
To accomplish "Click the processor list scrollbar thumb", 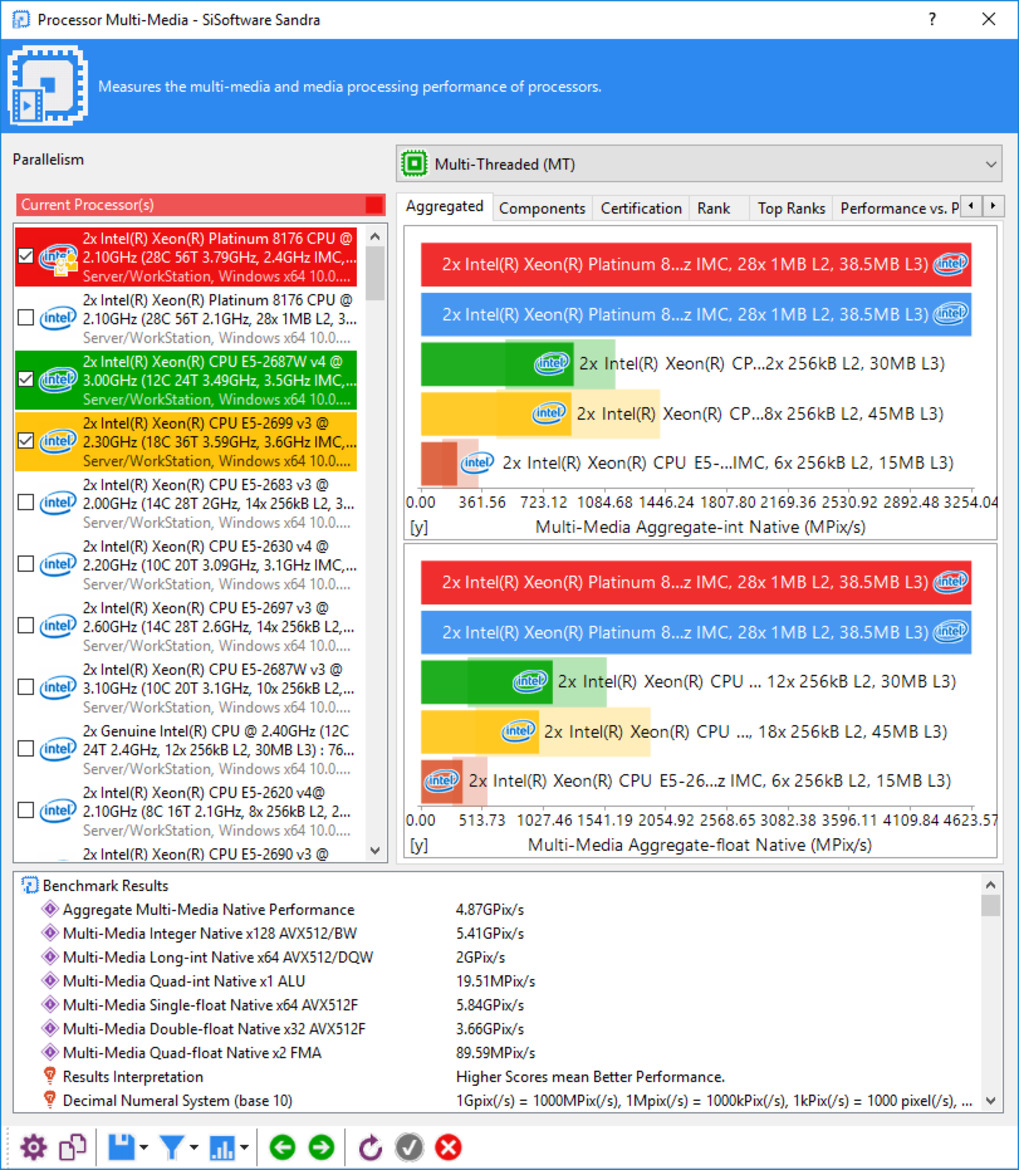I will click(x=375, y=273).
